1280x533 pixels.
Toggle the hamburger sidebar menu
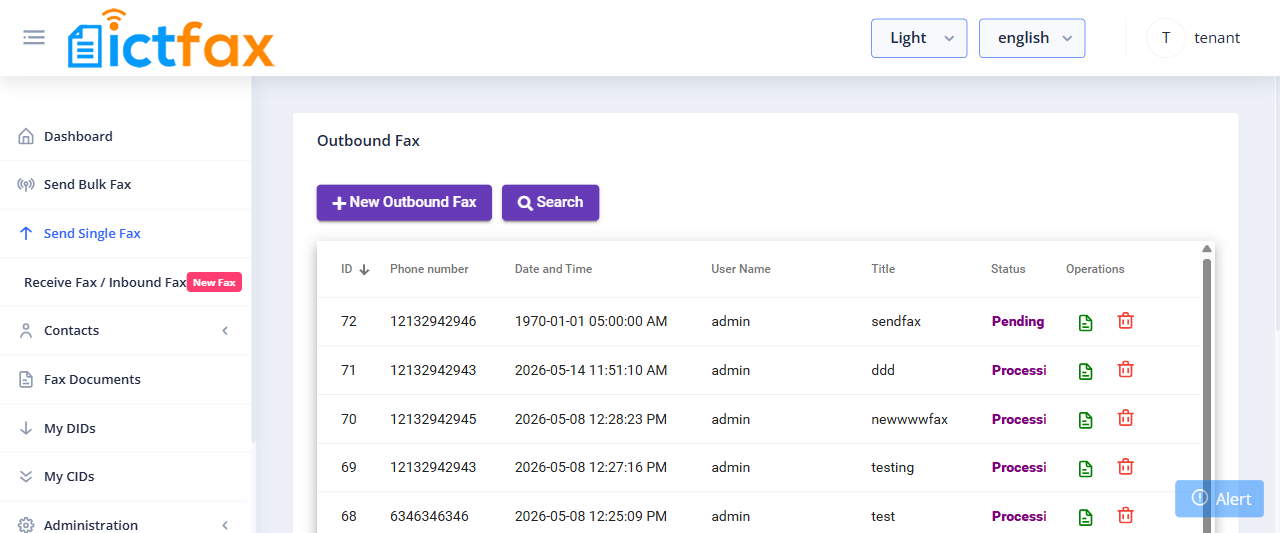click(x=34, y=38)
